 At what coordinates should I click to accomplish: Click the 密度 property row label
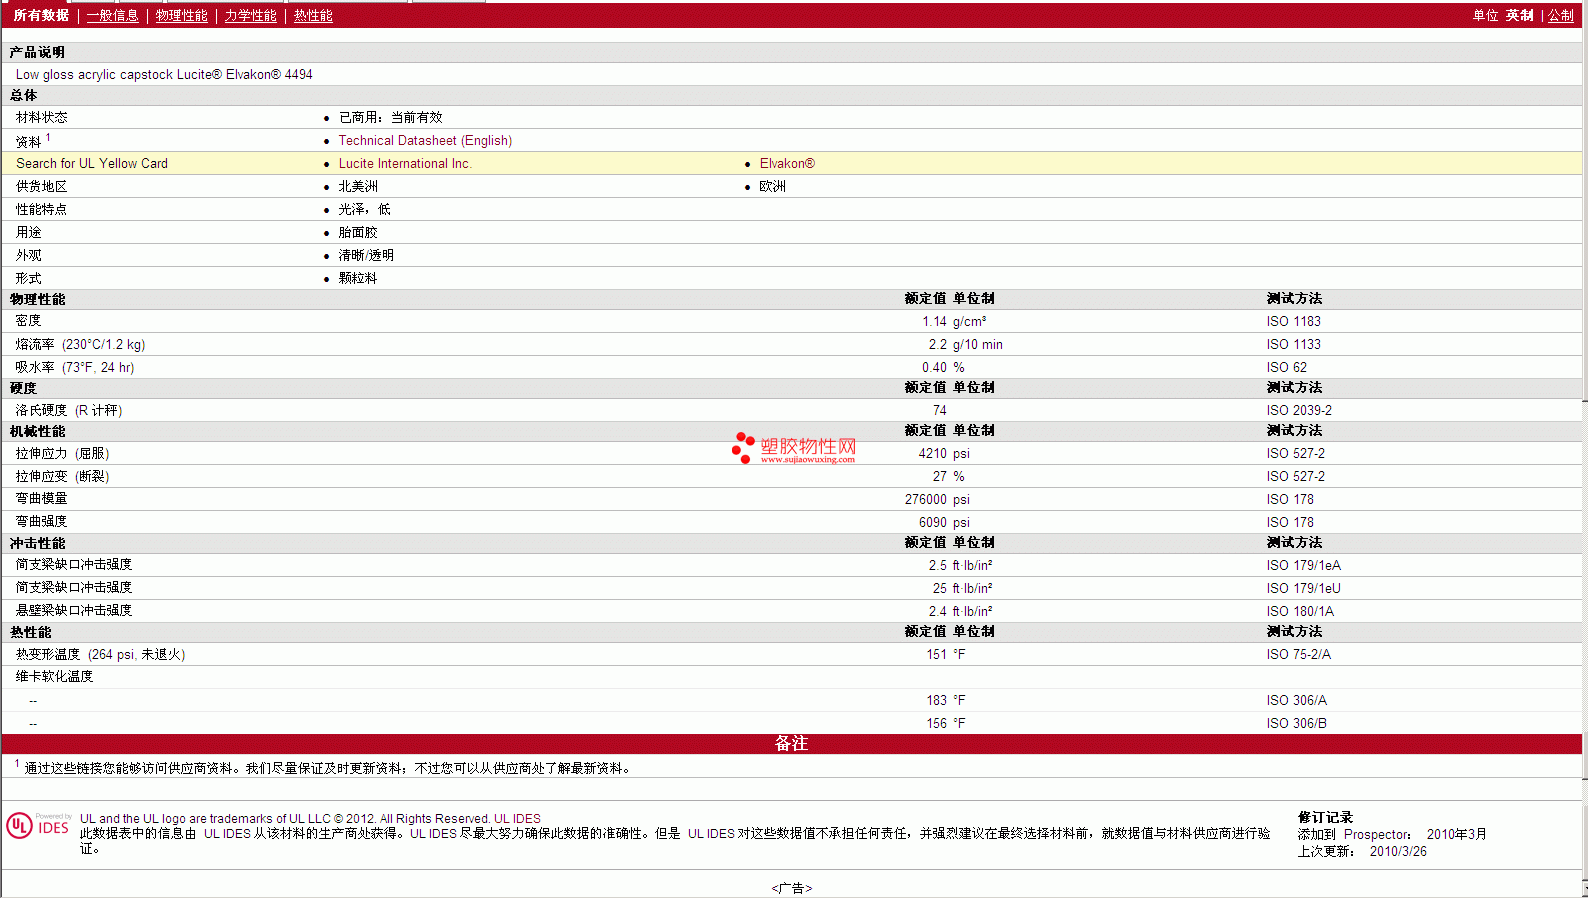tap(28, 321)
